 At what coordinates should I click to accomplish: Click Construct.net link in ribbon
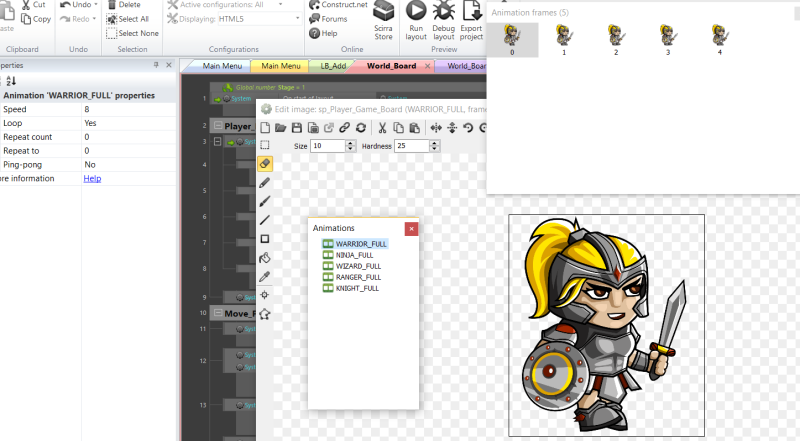click(x=338, y=5)
